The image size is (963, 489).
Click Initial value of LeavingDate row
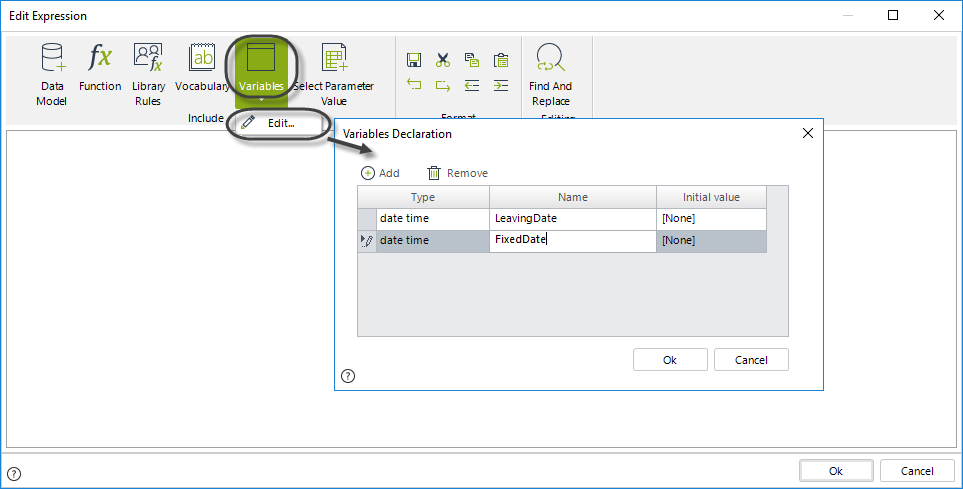pyautogui.click(x=710, y=218)
